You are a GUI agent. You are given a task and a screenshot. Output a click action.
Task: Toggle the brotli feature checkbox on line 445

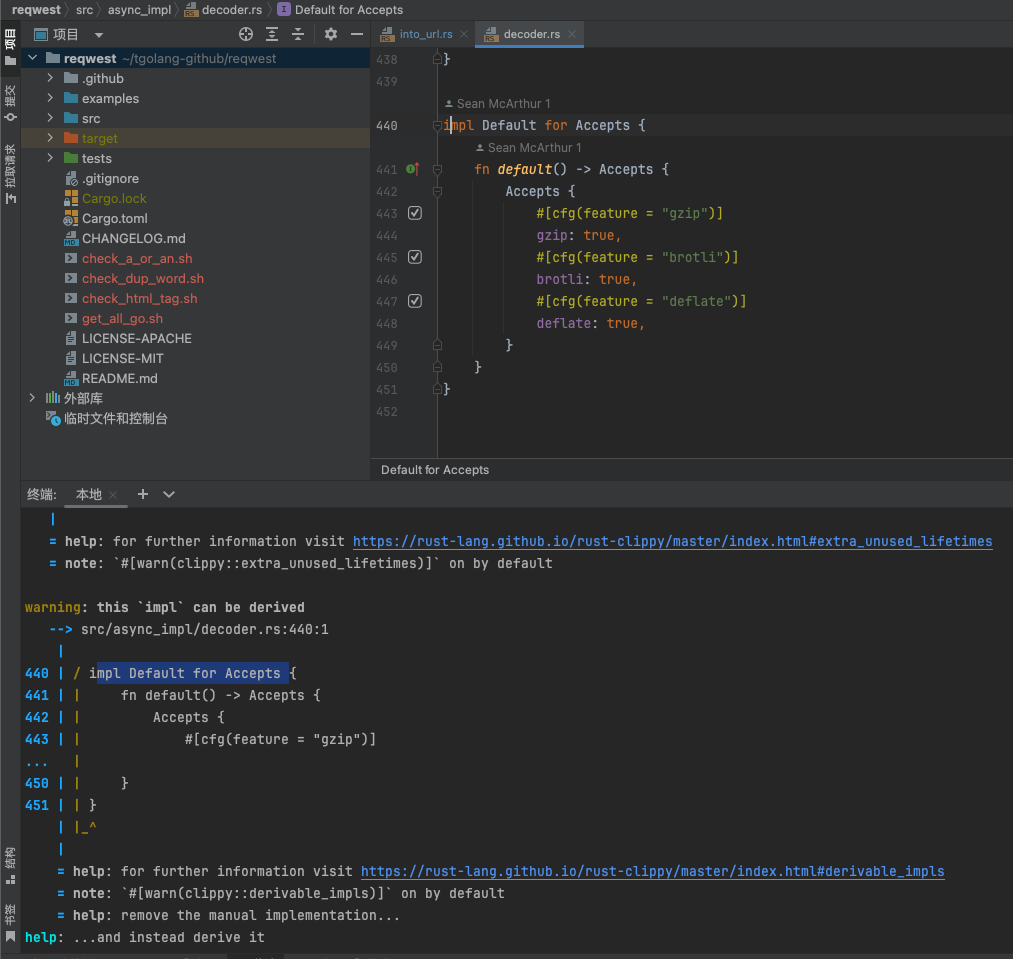[x=415, y=257]
